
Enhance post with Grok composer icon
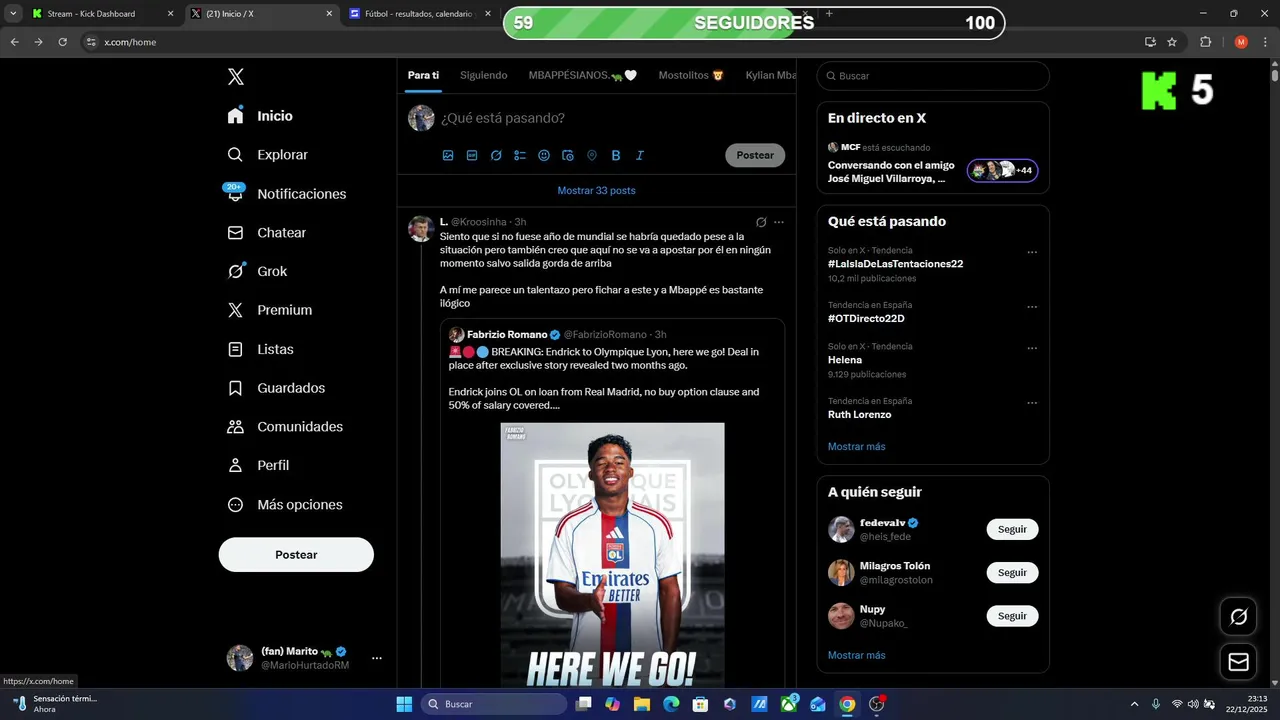click(x=496, y=155)
